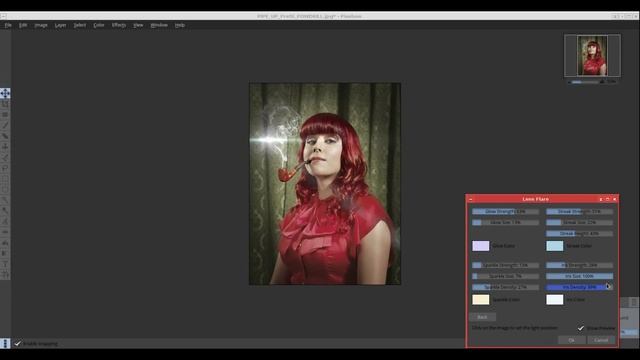640x360 pixels.
Task: Cancel the Lens Flare dialog
Action: [601, 340]
